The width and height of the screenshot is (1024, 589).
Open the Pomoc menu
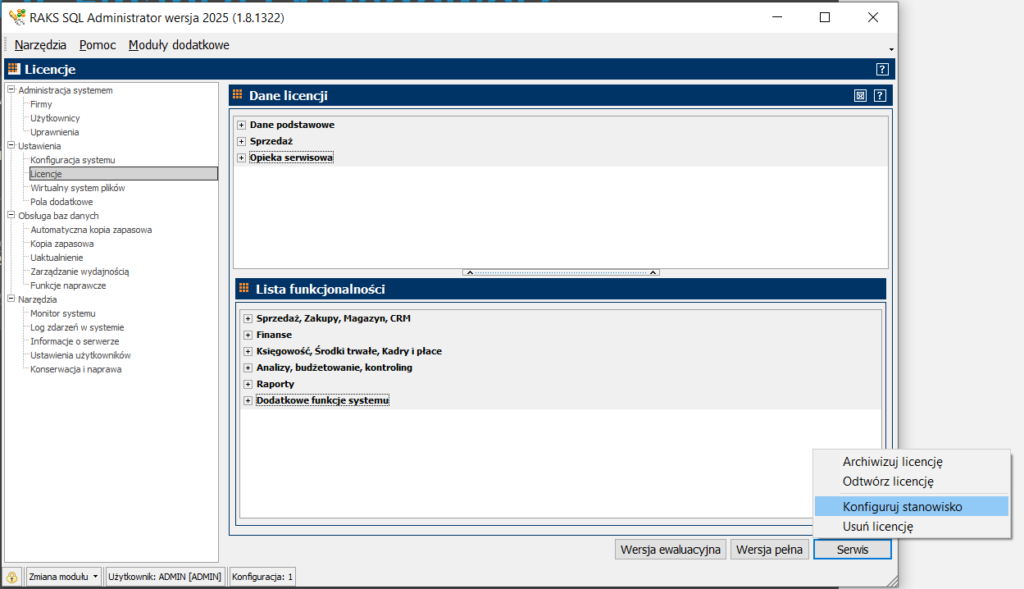pos(97,45)
